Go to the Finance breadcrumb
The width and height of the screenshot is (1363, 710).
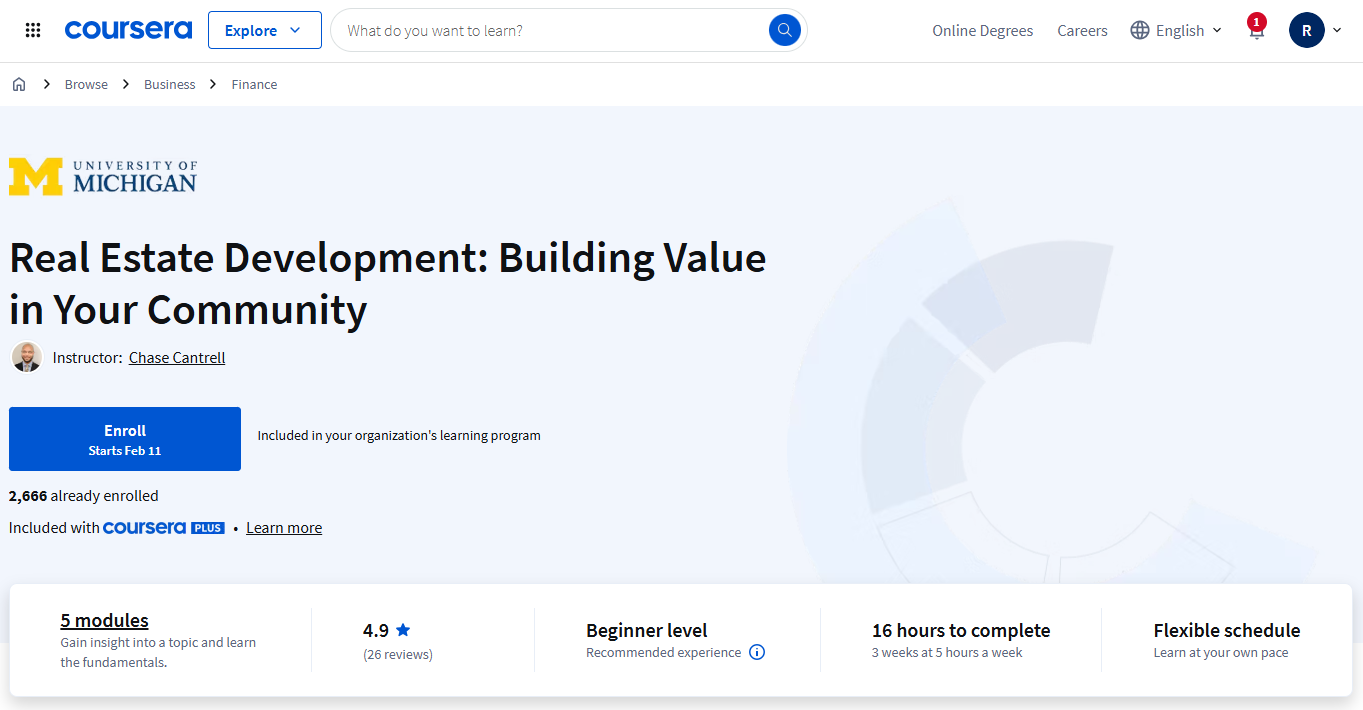point(254,84)
